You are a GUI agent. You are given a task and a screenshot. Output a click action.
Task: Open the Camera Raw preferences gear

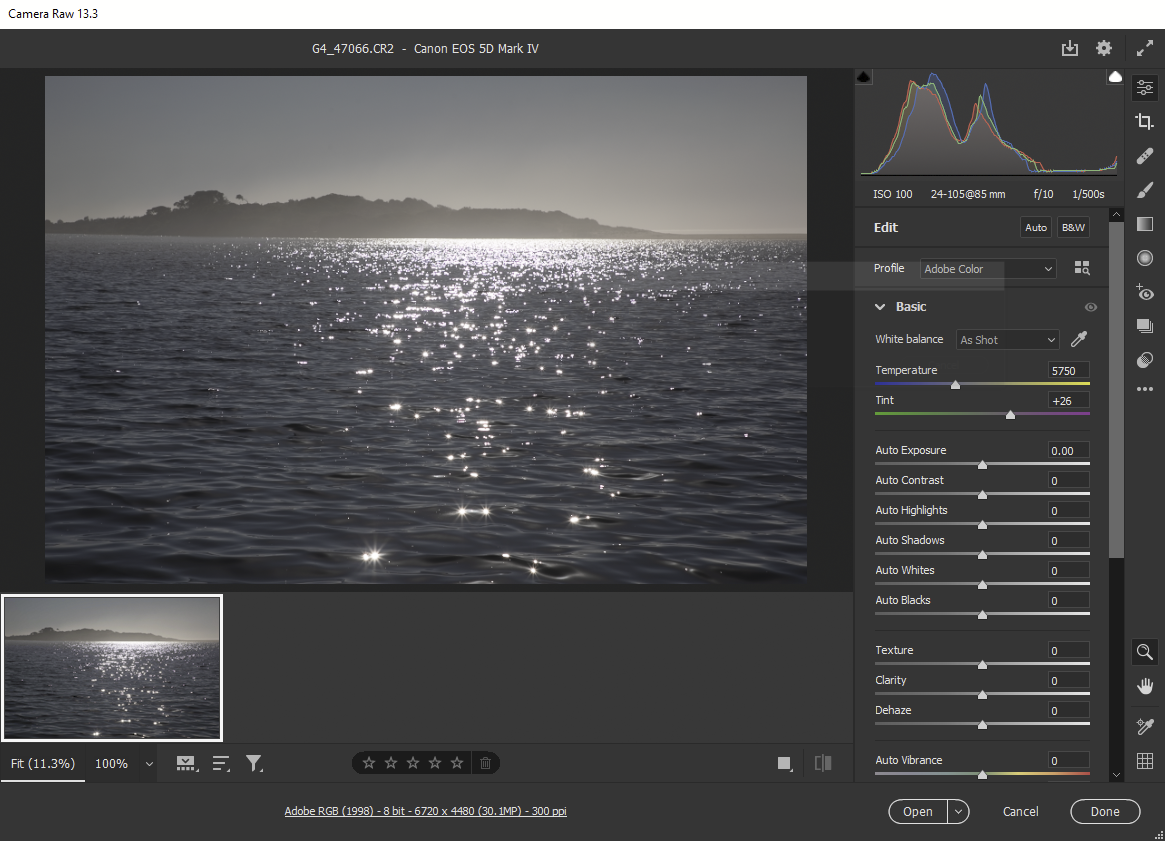[x=1104, y=48]
